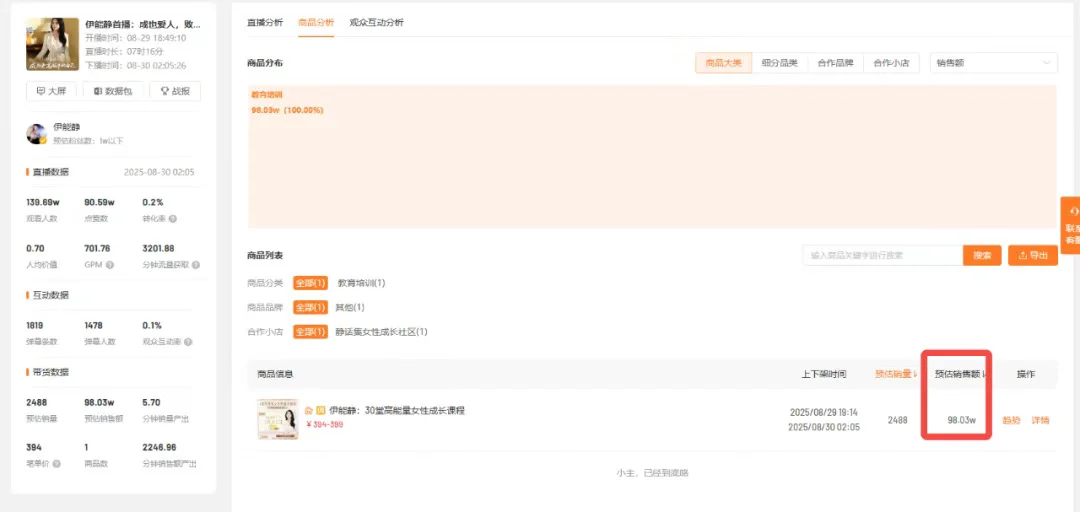The image size is (1080, 512).
Task: Click the 数据包 data package button
Action: pyautogui.click(x=113, y=91)
